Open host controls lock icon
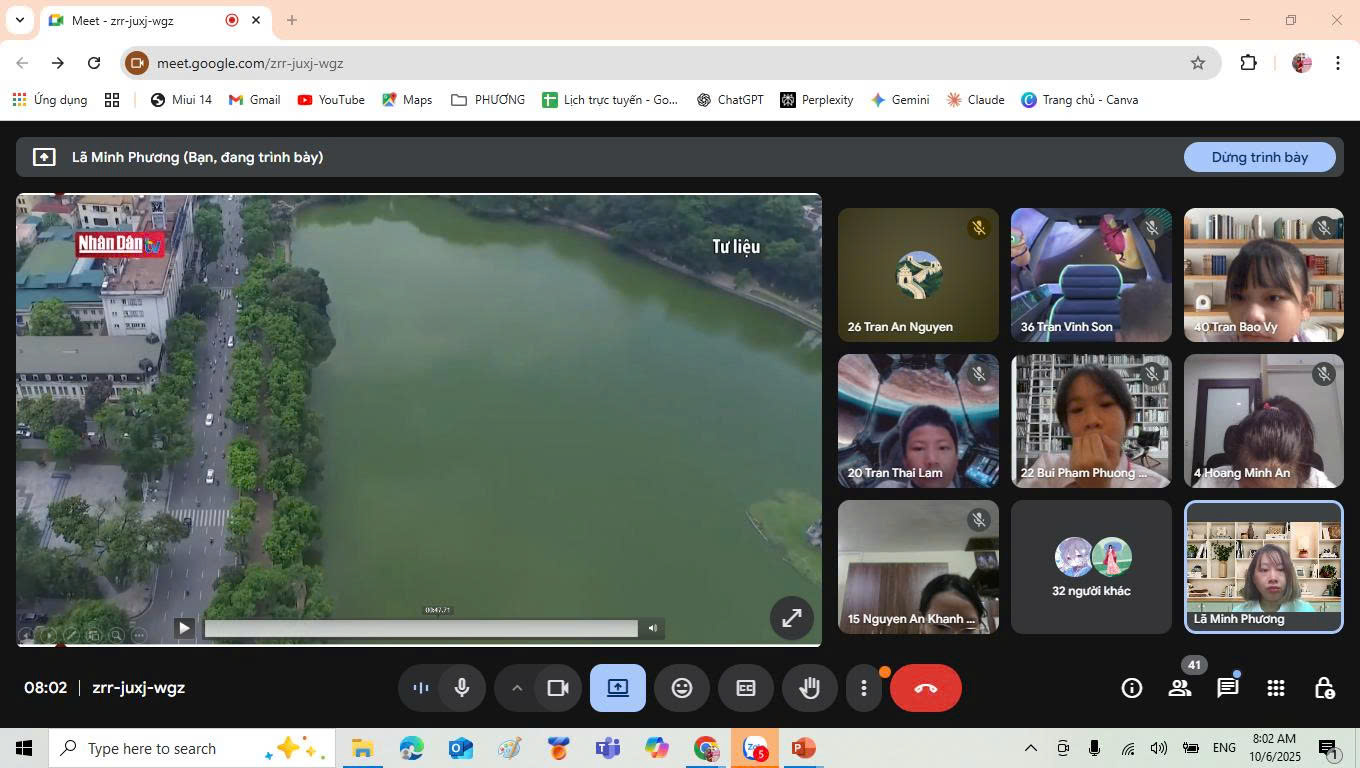1360x768 pixels. point(1324,688)
